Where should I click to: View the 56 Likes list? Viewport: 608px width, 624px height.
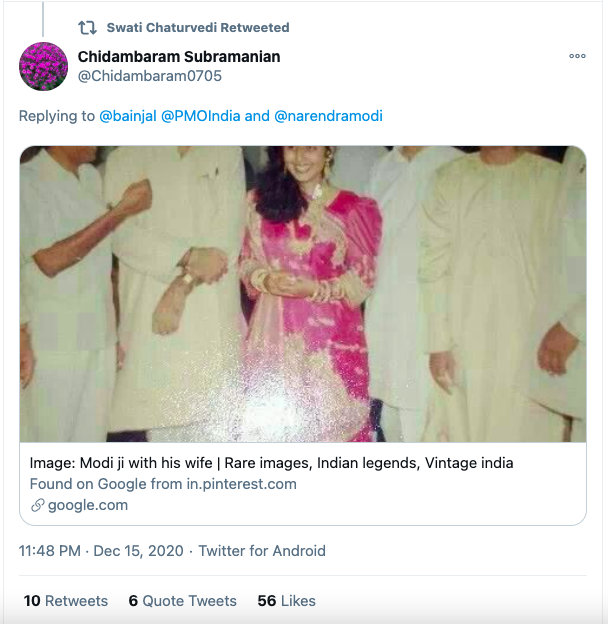pos(286,601)
